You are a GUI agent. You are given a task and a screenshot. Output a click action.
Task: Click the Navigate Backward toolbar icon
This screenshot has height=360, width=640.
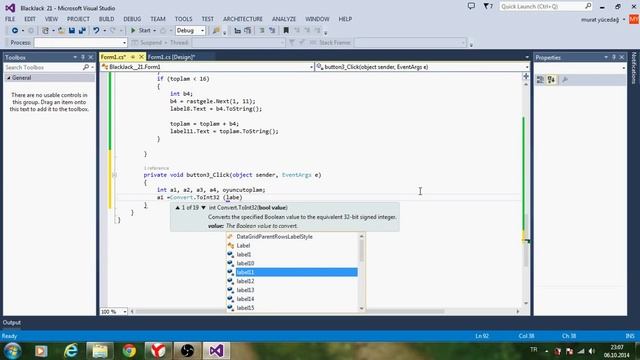pyautogui.click(x=15, y=31)
